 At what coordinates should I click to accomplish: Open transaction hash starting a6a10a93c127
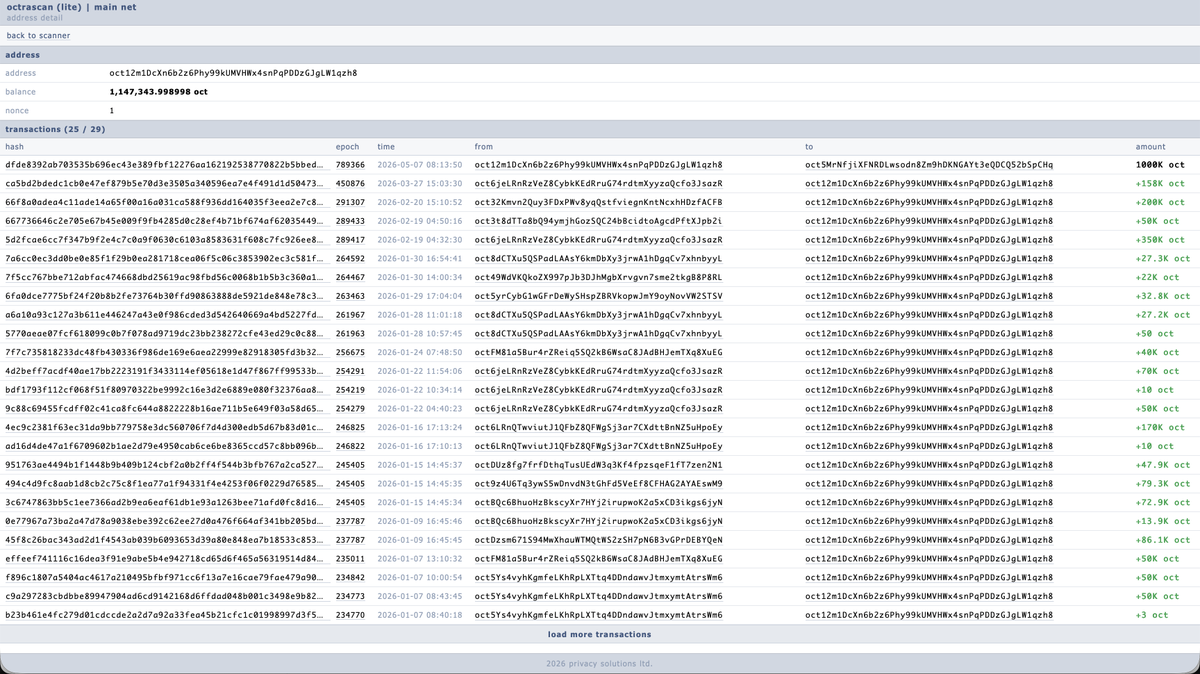[165, 315]
